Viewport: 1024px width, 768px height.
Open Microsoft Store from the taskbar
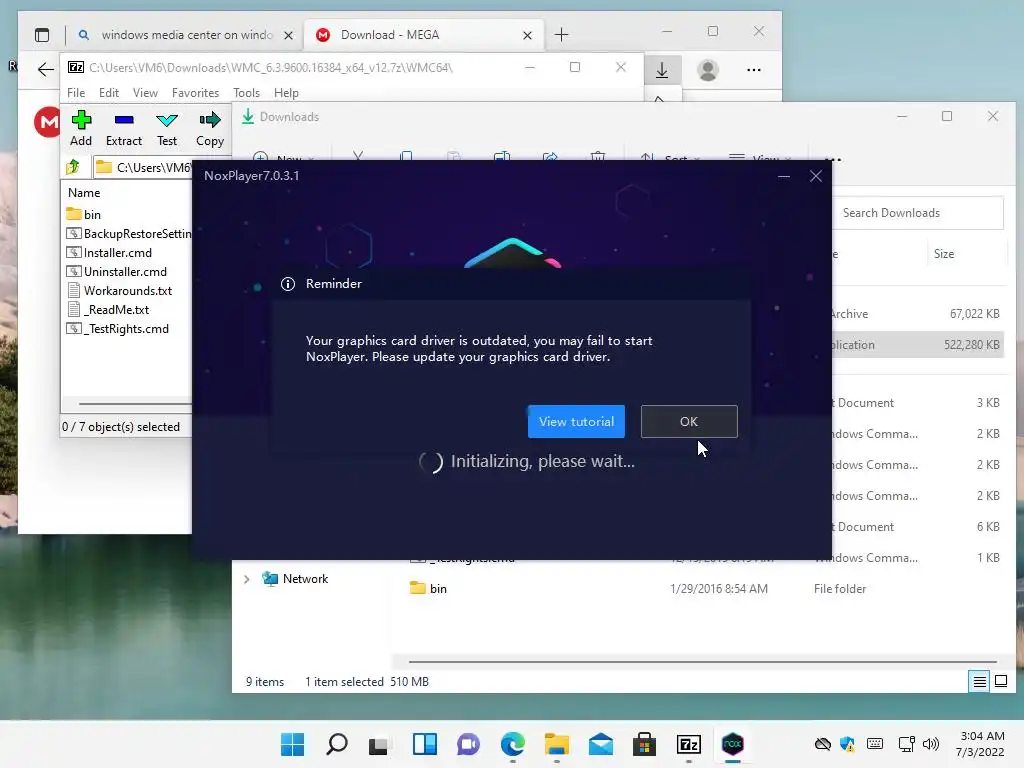pyautogui.click(x=645, y=744)
